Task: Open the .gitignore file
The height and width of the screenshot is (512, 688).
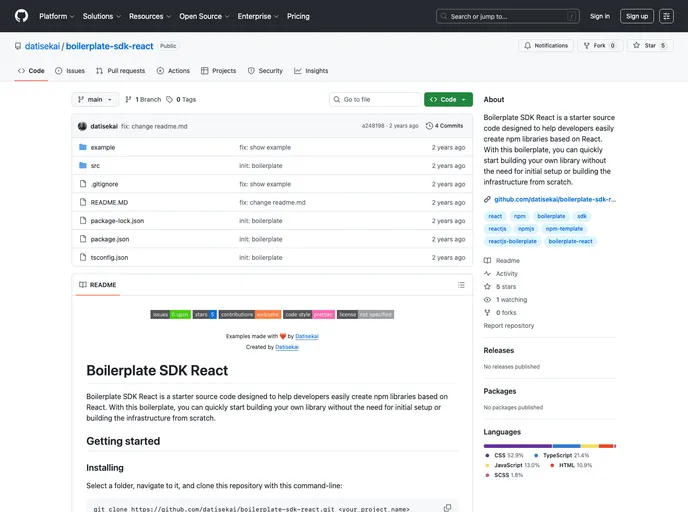Action: pos(104,184)
